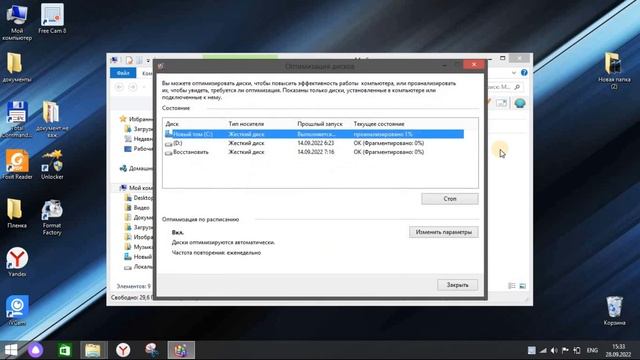This screenshot has height=360, width=640.
Task: Open the Новая папка (2) desktop folder
Action: (614, 70)
